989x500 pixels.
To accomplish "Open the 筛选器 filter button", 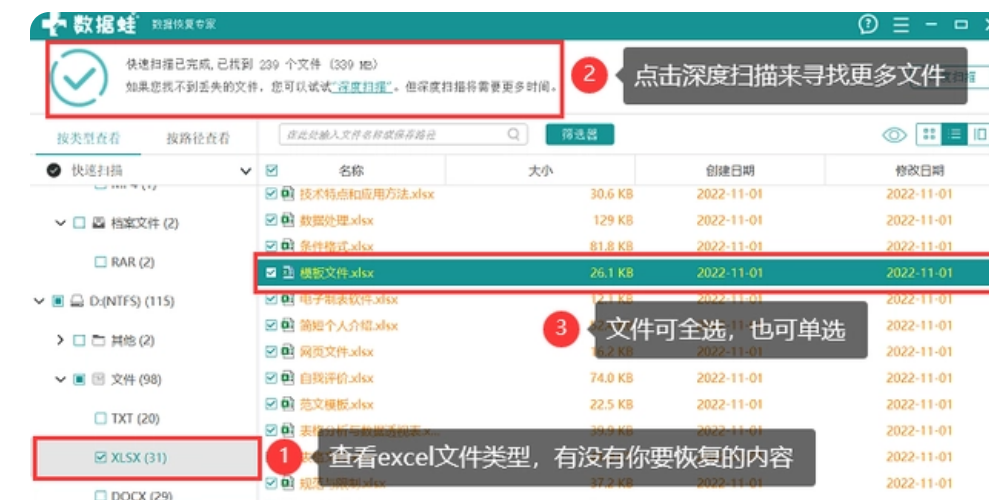I will pyautogui.click(x=580, y=134).
